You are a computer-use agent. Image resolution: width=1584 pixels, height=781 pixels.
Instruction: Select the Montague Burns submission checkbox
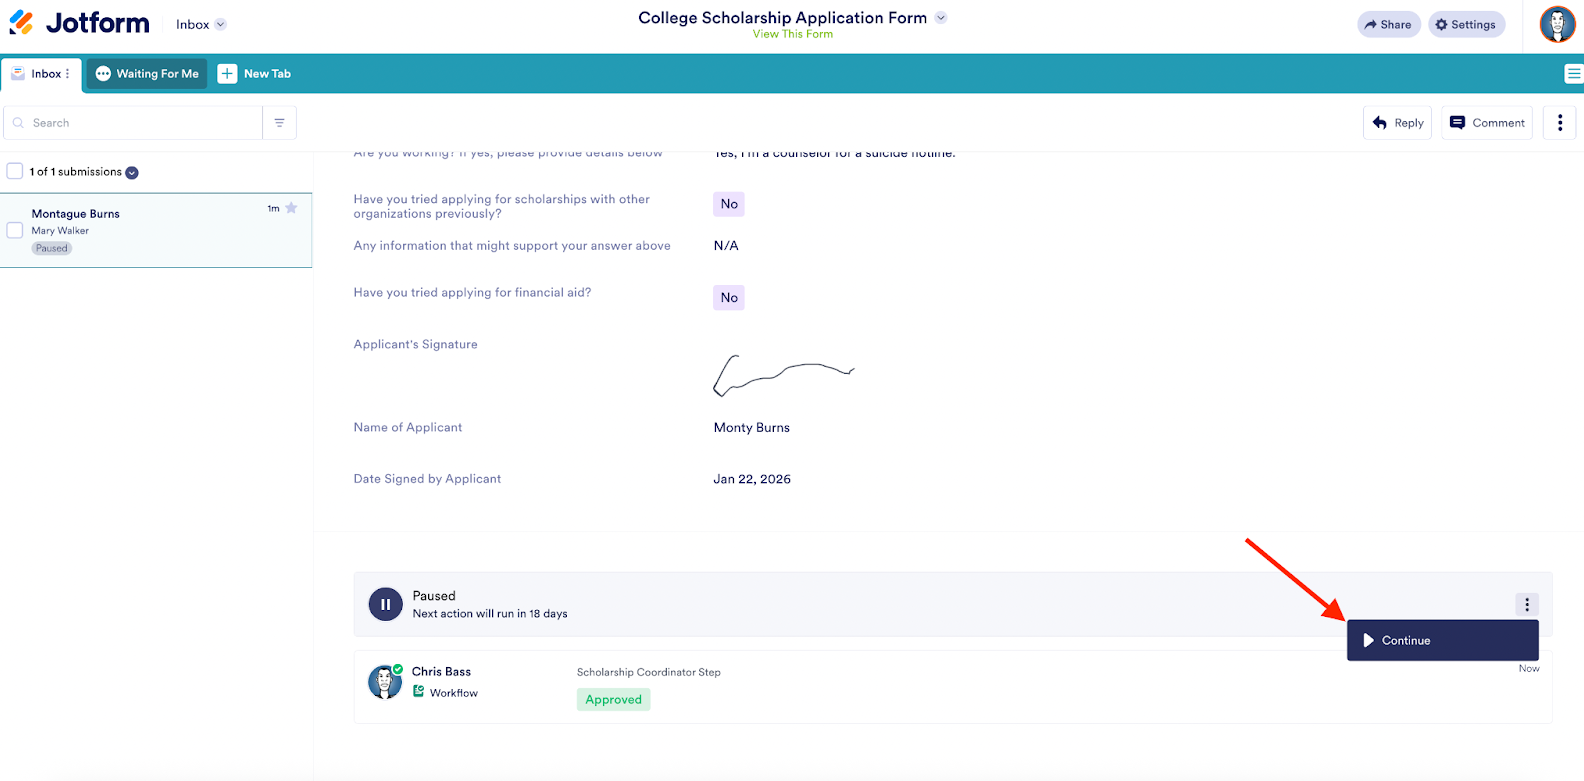[15, 230]
